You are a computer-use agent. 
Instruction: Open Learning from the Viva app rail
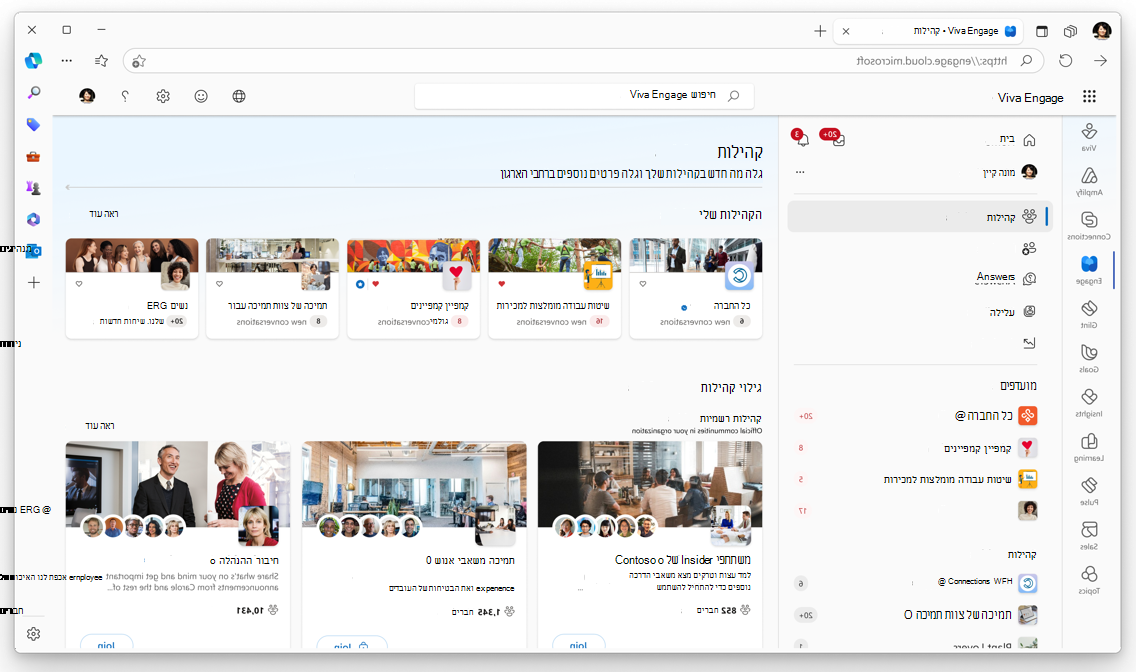pos(1088,447)
